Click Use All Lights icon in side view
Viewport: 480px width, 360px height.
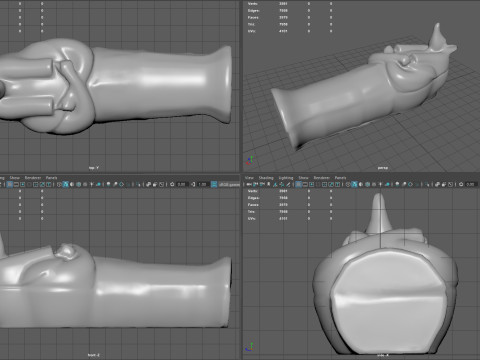click(380, 184)
